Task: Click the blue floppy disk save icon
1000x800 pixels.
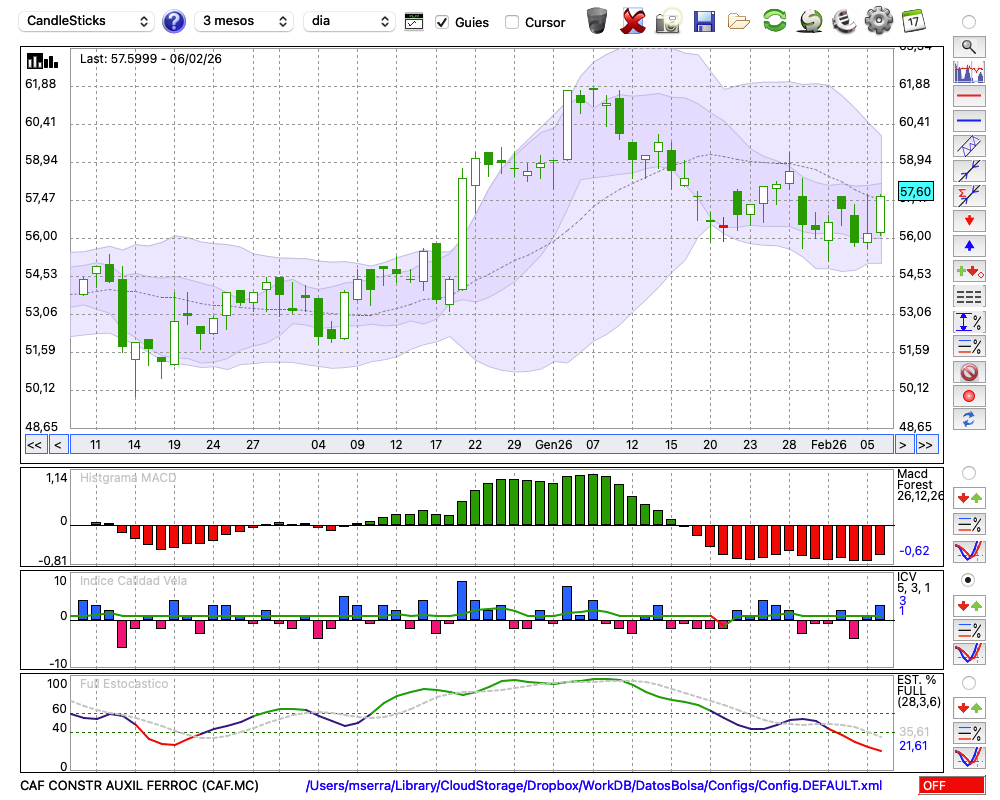Action: (x=704, y=21)
